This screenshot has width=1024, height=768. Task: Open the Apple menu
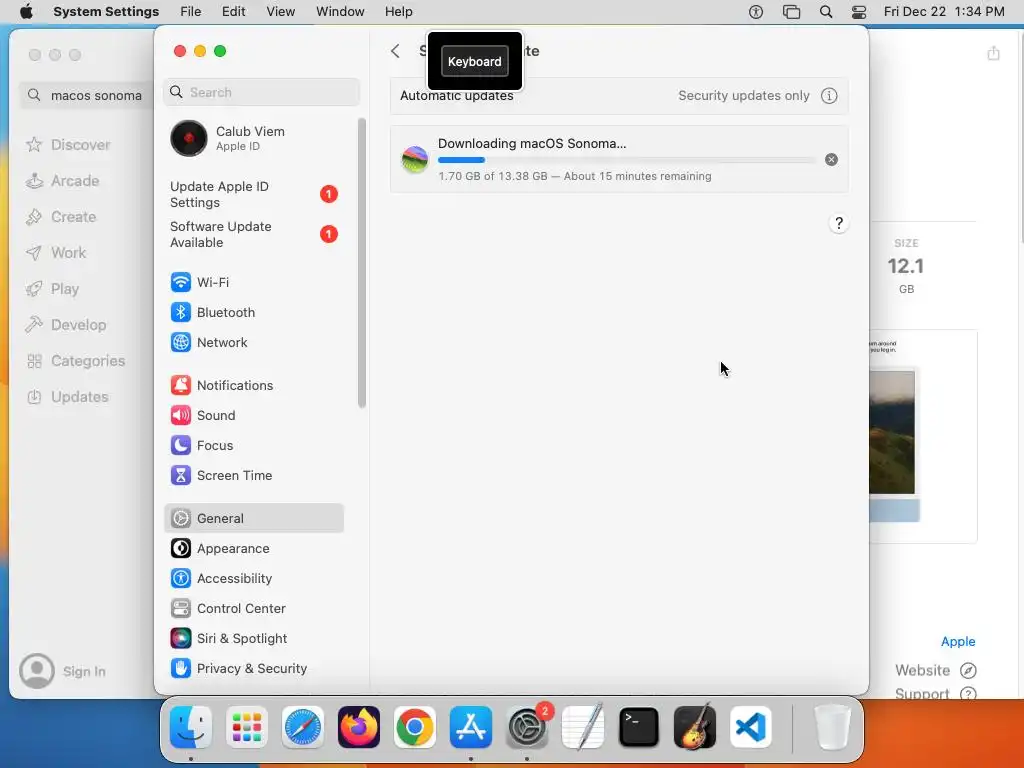point(26,12)
